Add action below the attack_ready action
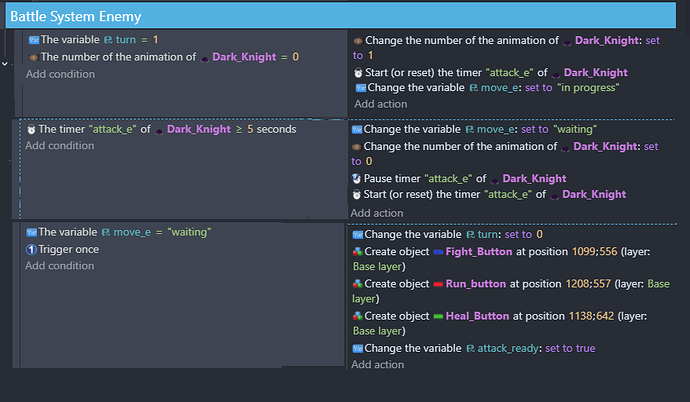The height and width of the screenshot is (402, 690). [378, 364]
